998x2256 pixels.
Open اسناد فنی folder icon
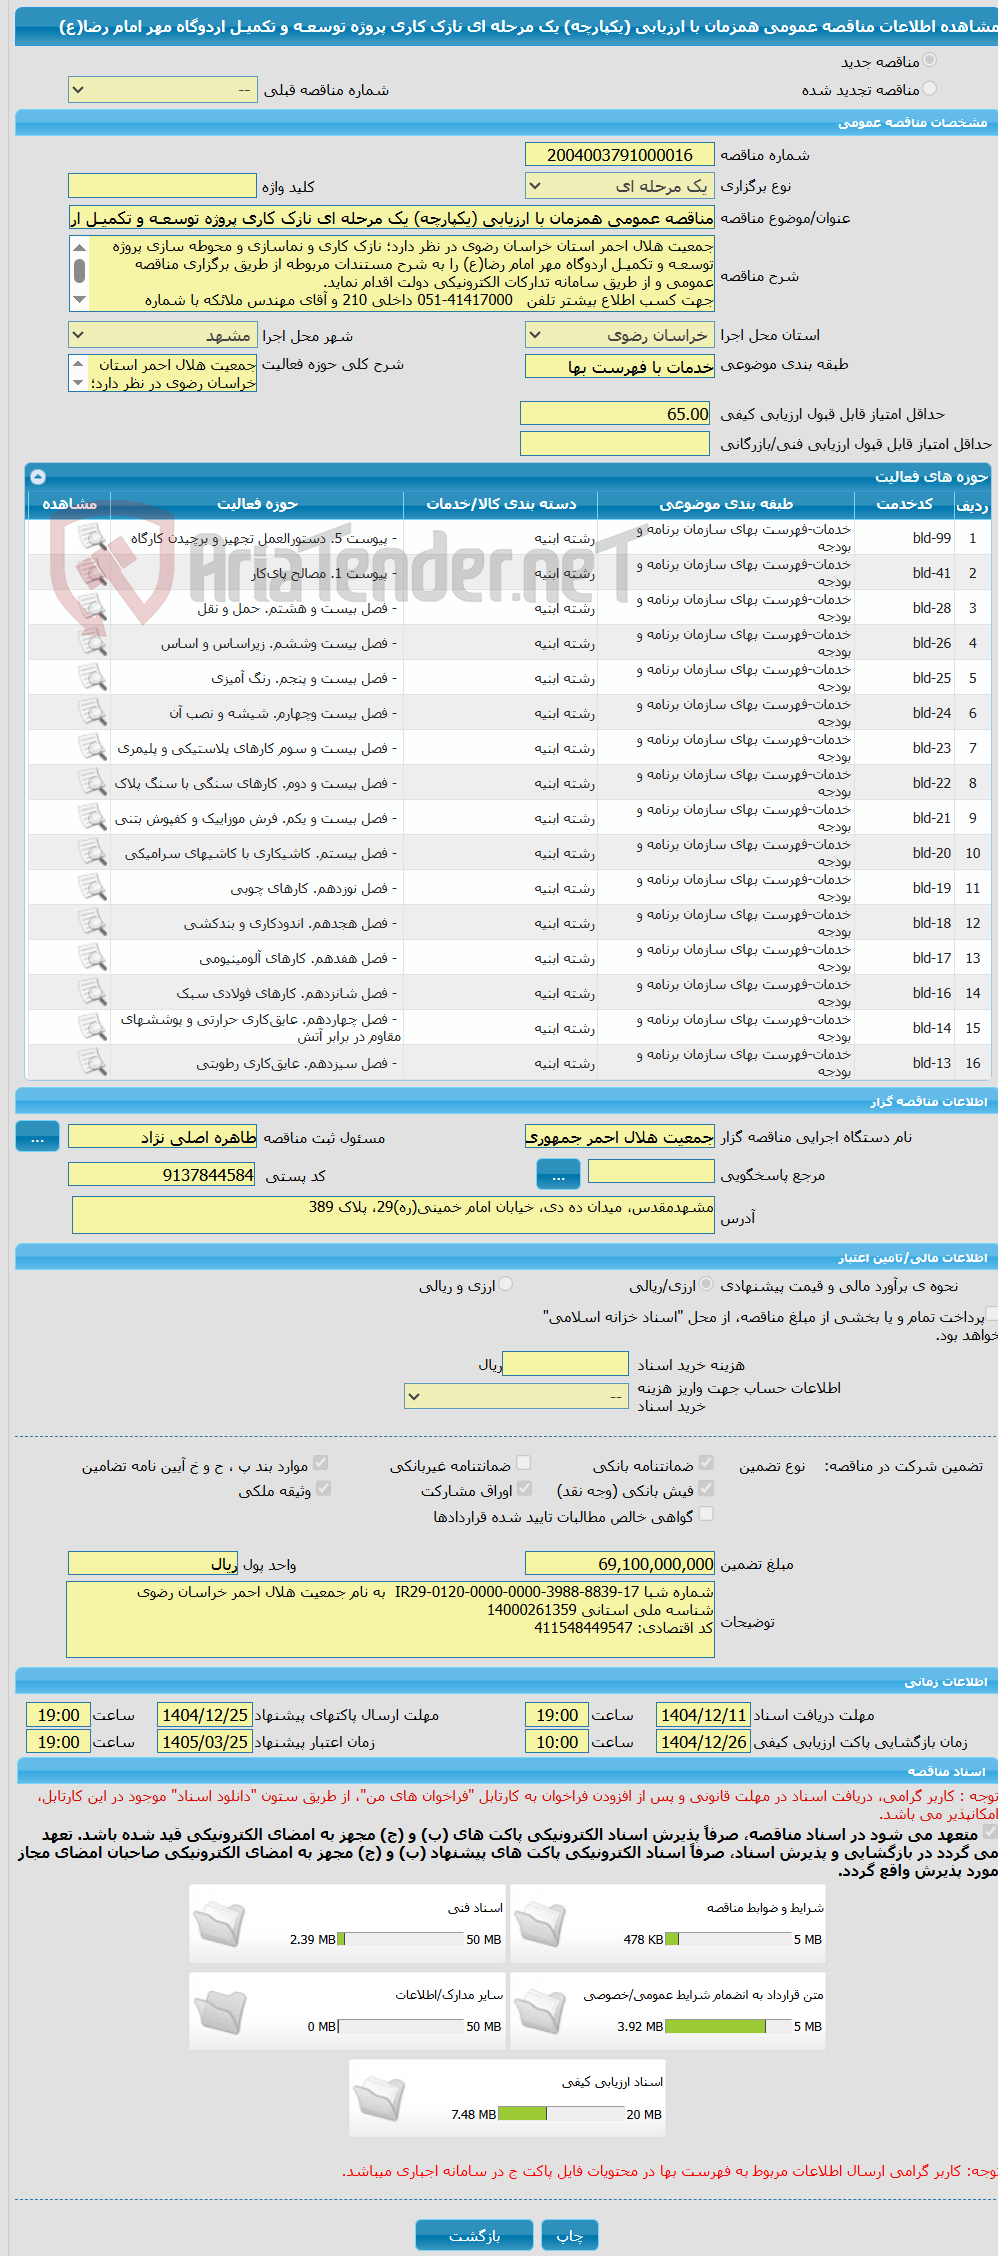[219, 1923]
